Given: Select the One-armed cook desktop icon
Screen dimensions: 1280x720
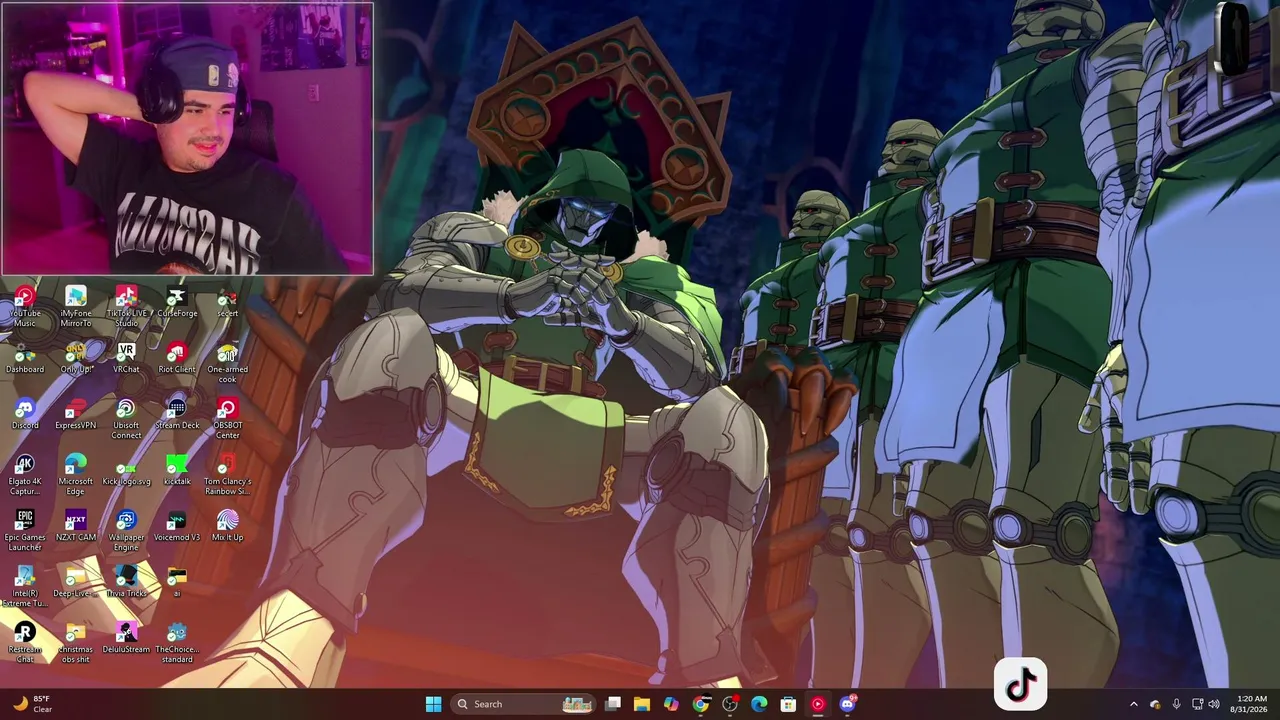Looking at the screenshot, I should [x=227, y=363].
